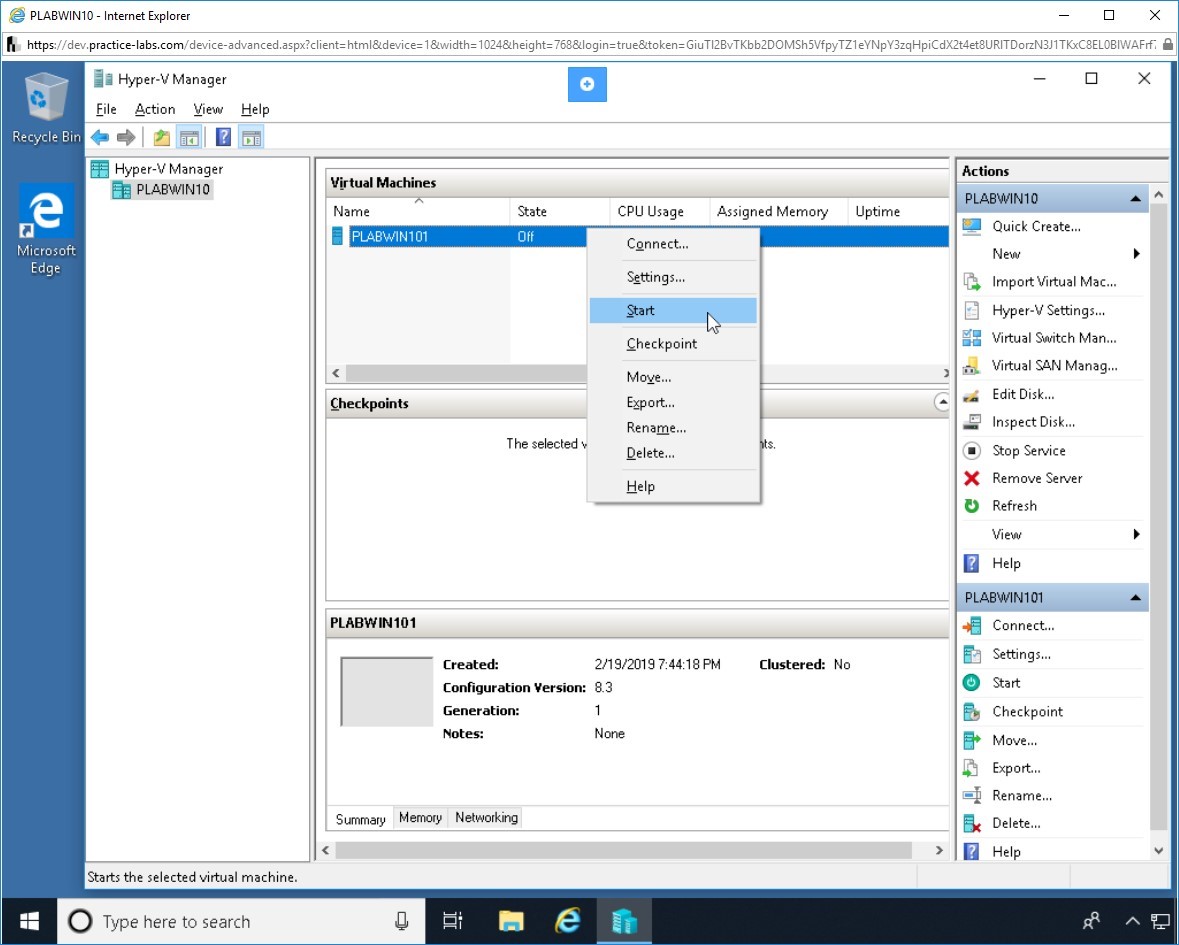The image size is (1179, 945).
Task: Choose Export... in the context menu
Action: point(673,402)
